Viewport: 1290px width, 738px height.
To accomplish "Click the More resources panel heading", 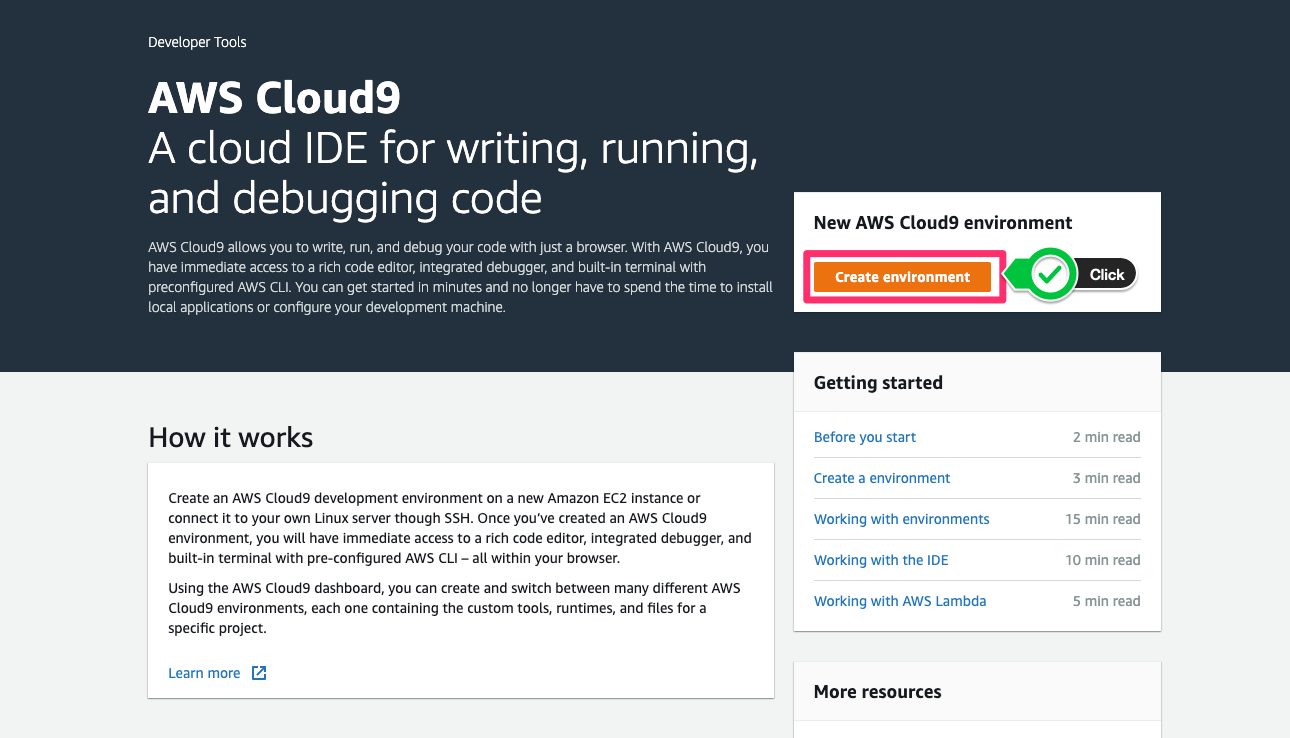I will point(877,692).
